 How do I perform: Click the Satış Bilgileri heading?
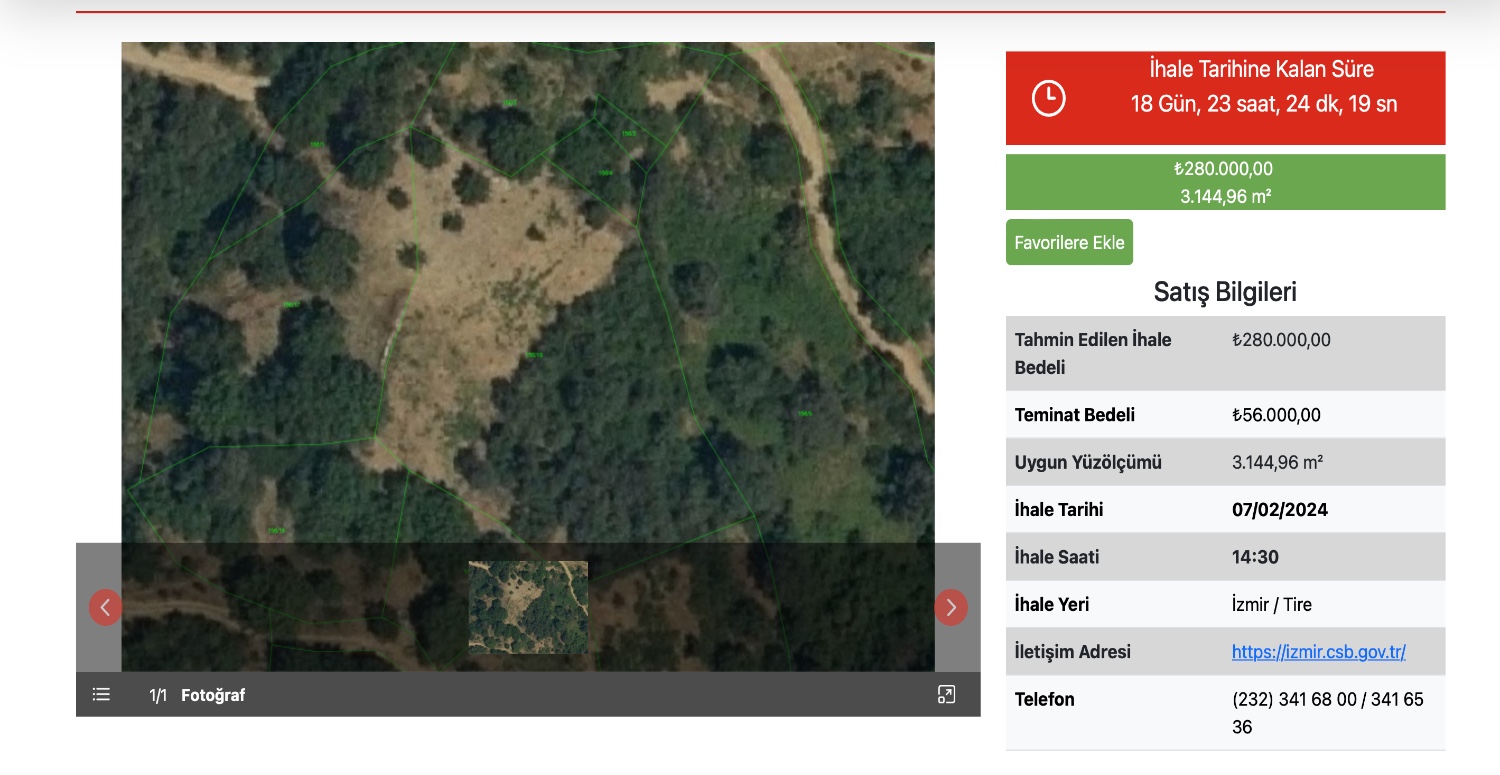tap(1224, 292)
